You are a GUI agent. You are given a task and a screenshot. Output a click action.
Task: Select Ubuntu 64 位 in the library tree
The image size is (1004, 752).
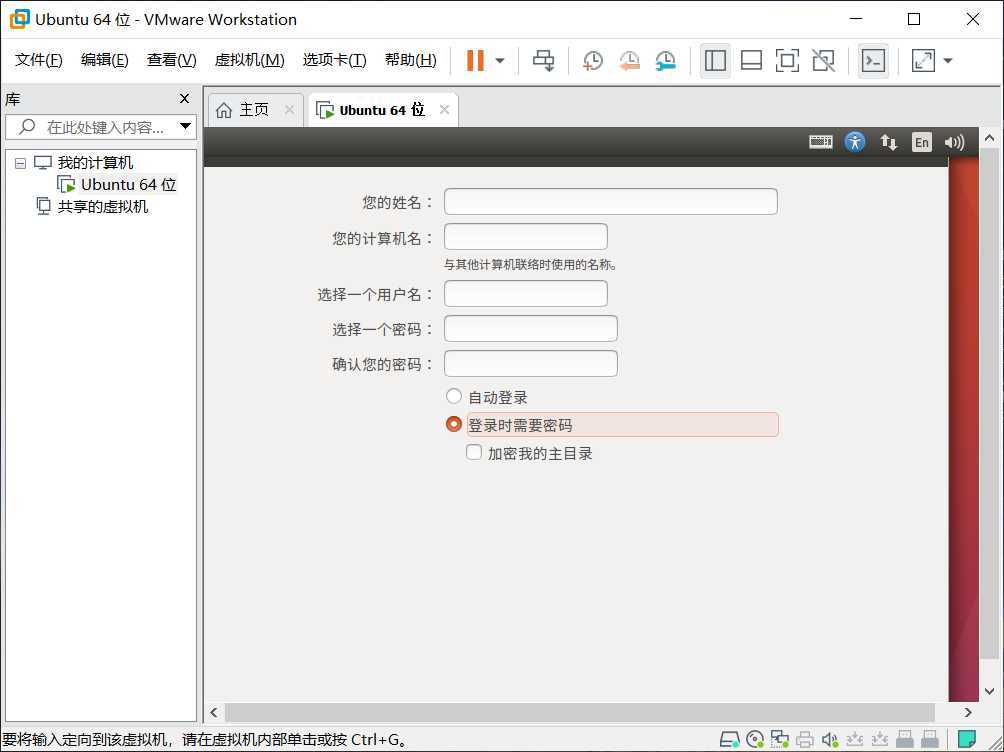coord(128,184)
